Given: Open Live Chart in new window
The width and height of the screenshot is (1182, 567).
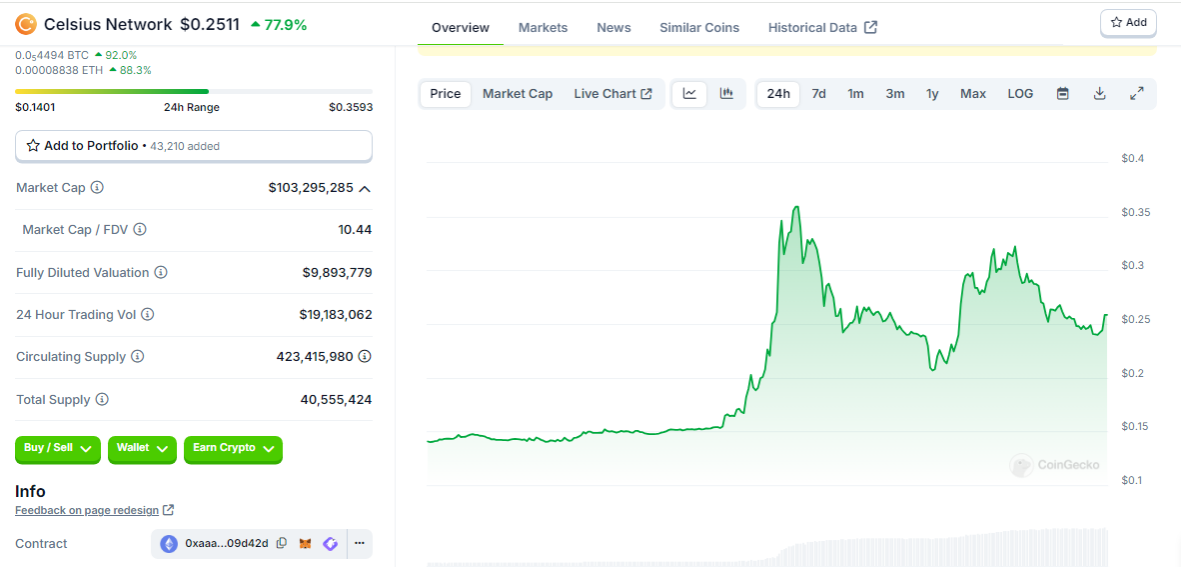Looking at the screenshot, I should pos(613,93).
